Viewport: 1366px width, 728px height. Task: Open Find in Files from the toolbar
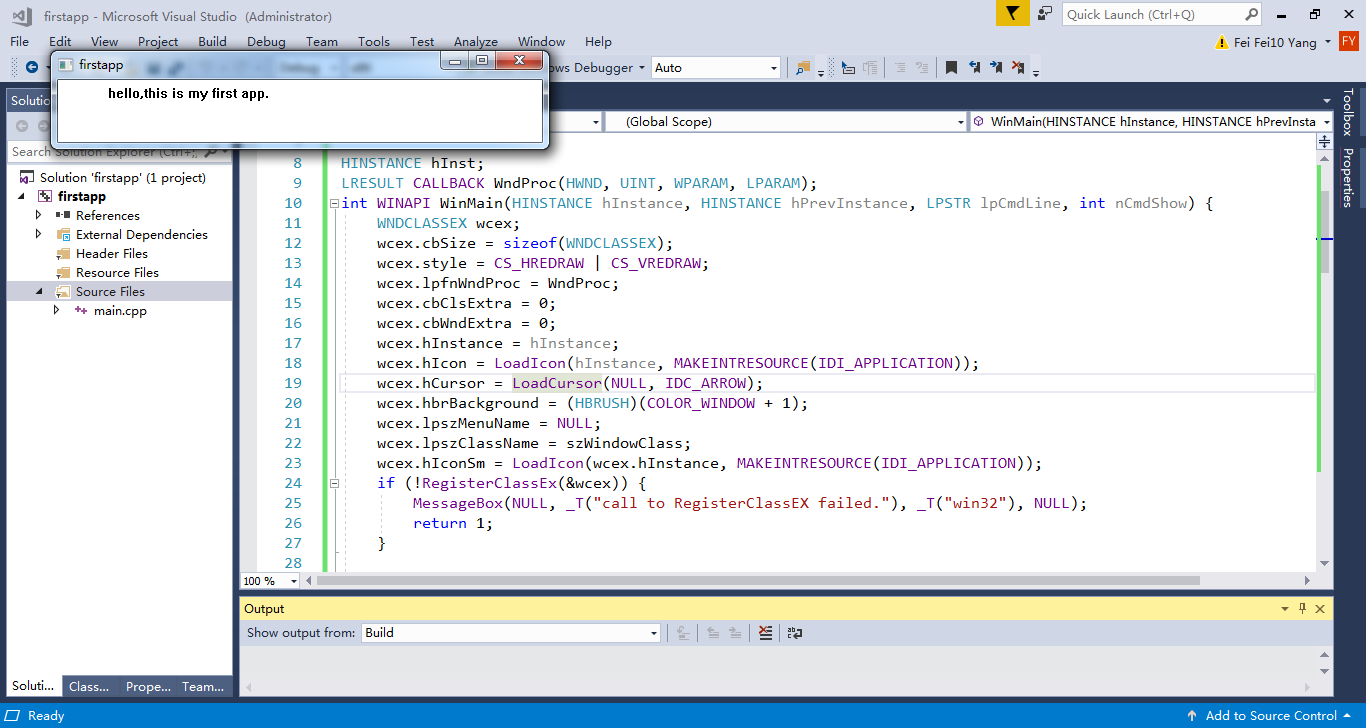point(802,67)
